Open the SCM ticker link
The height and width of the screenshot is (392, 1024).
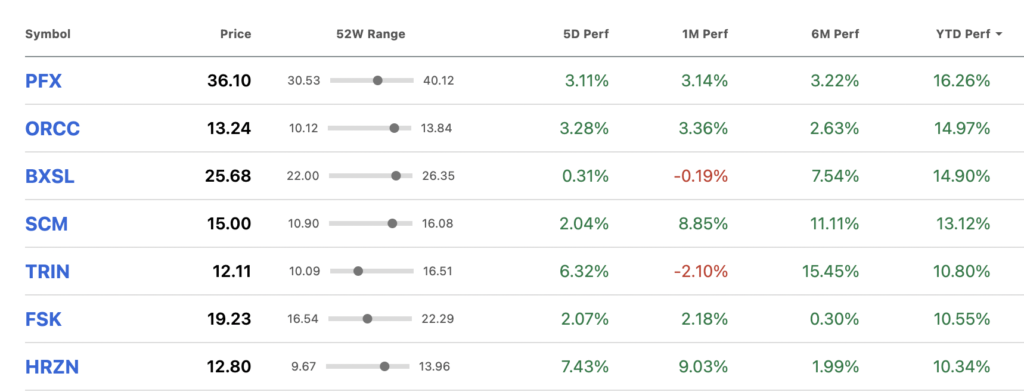(x=46, y=224)
